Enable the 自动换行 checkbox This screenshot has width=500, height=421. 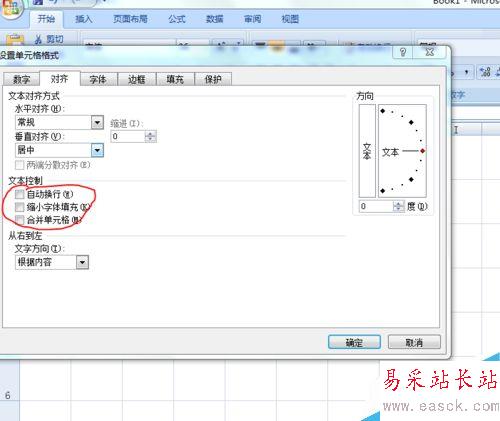click(19, 194)
